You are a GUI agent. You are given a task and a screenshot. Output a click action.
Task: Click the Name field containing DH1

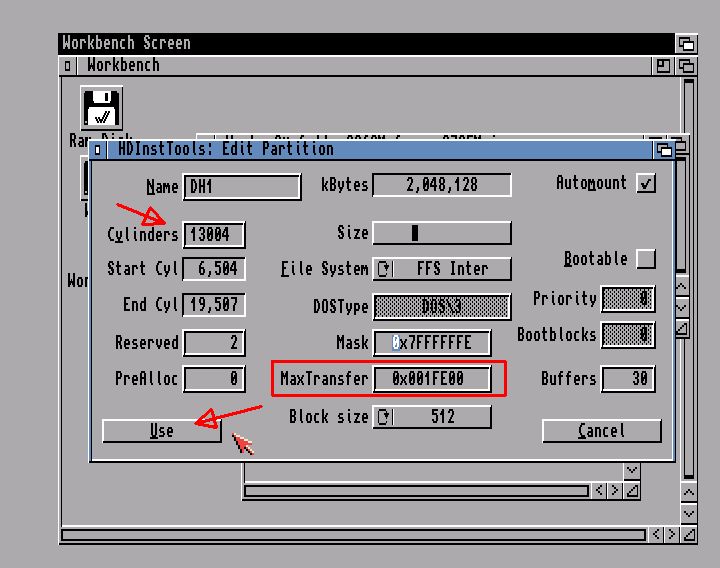tap(242, 187)
